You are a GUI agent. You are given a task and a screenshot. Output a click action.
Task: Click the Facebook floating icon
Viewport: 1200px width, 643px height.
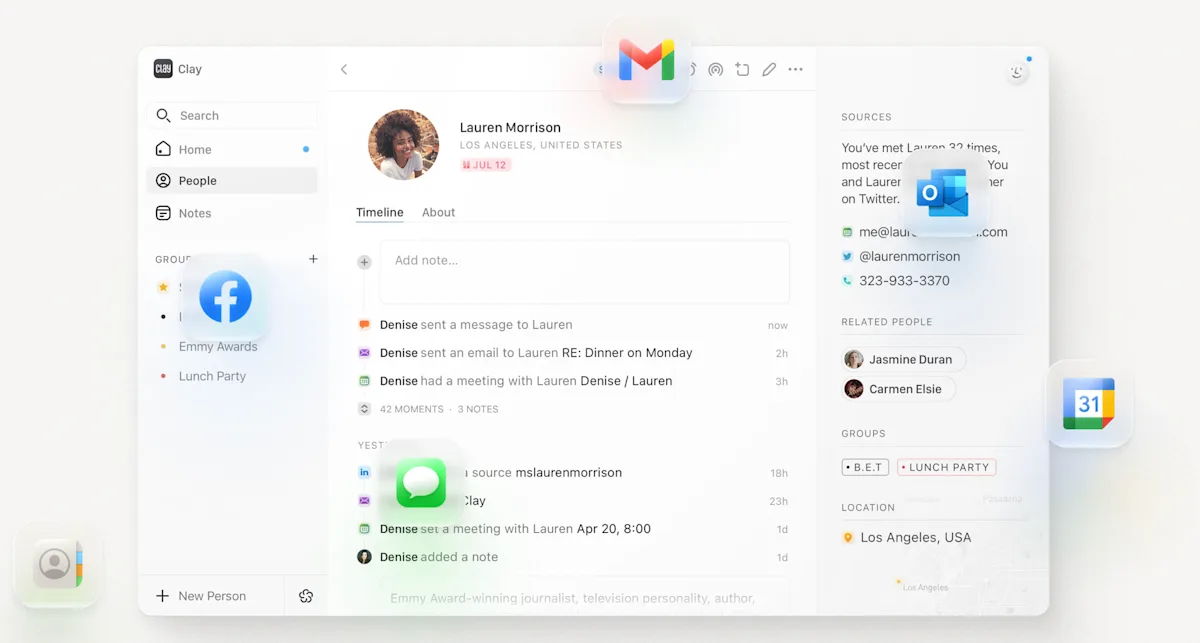[x=225, y=297]
